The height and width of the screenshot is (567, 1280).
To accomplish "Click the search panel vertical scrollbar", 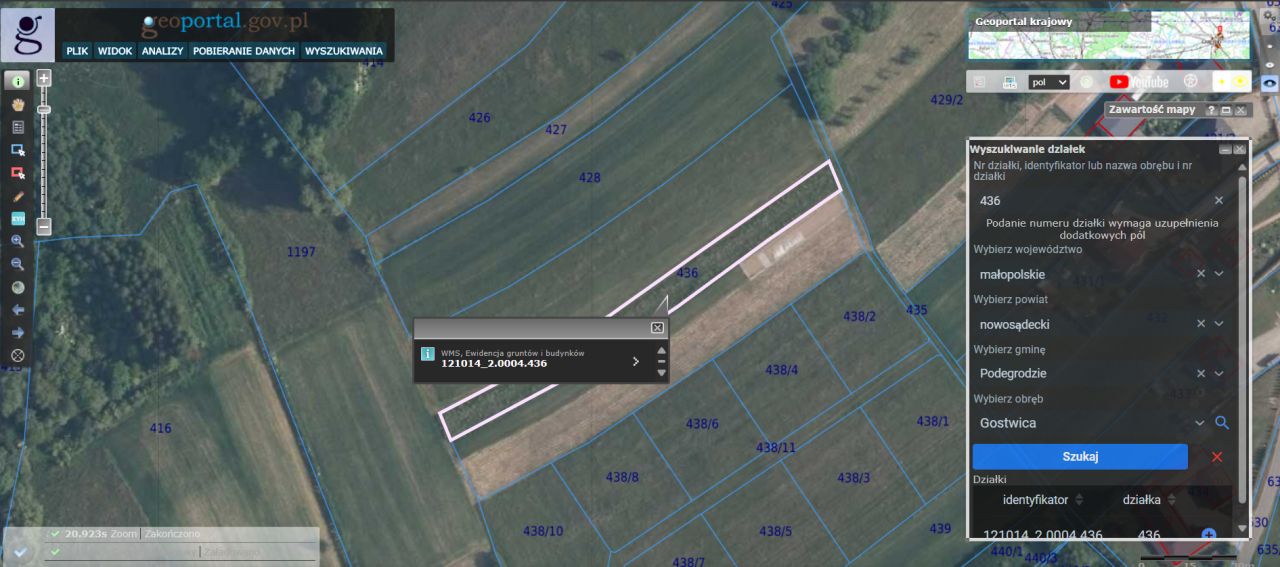I will point(1243,340).
